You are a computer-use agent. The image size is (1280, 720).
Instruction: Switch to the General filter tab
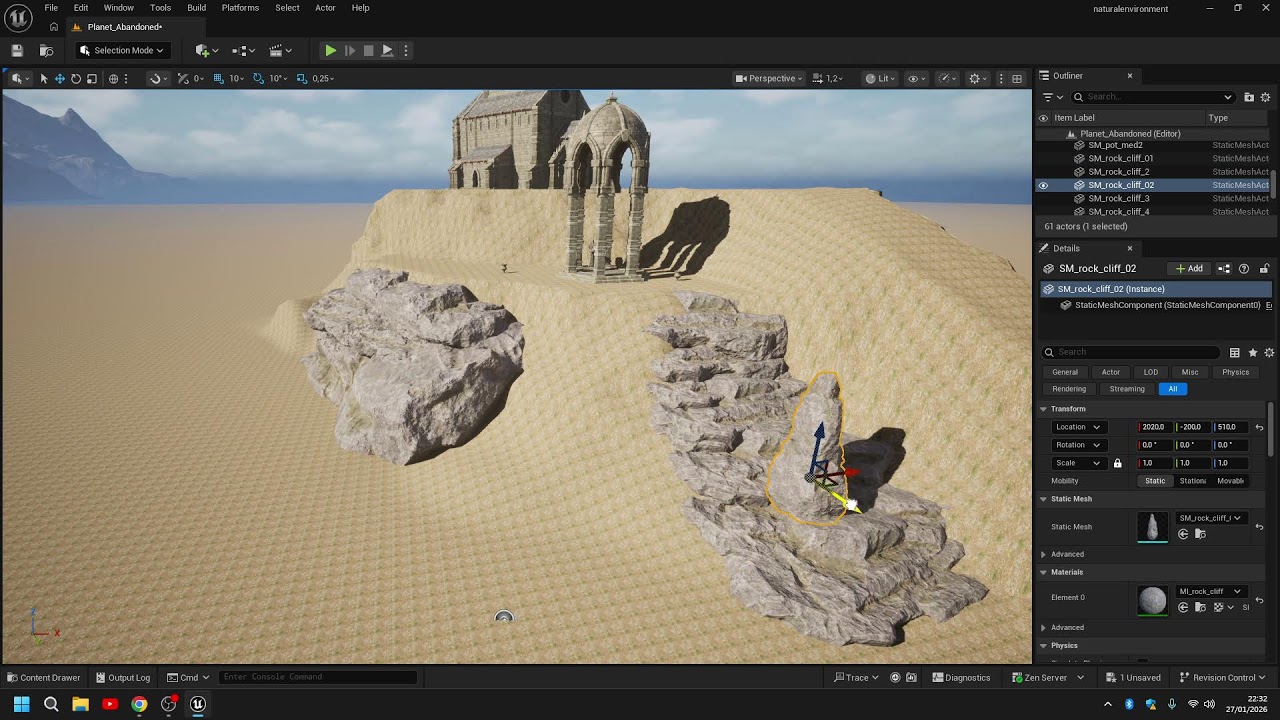click(x=1065, y=372)
